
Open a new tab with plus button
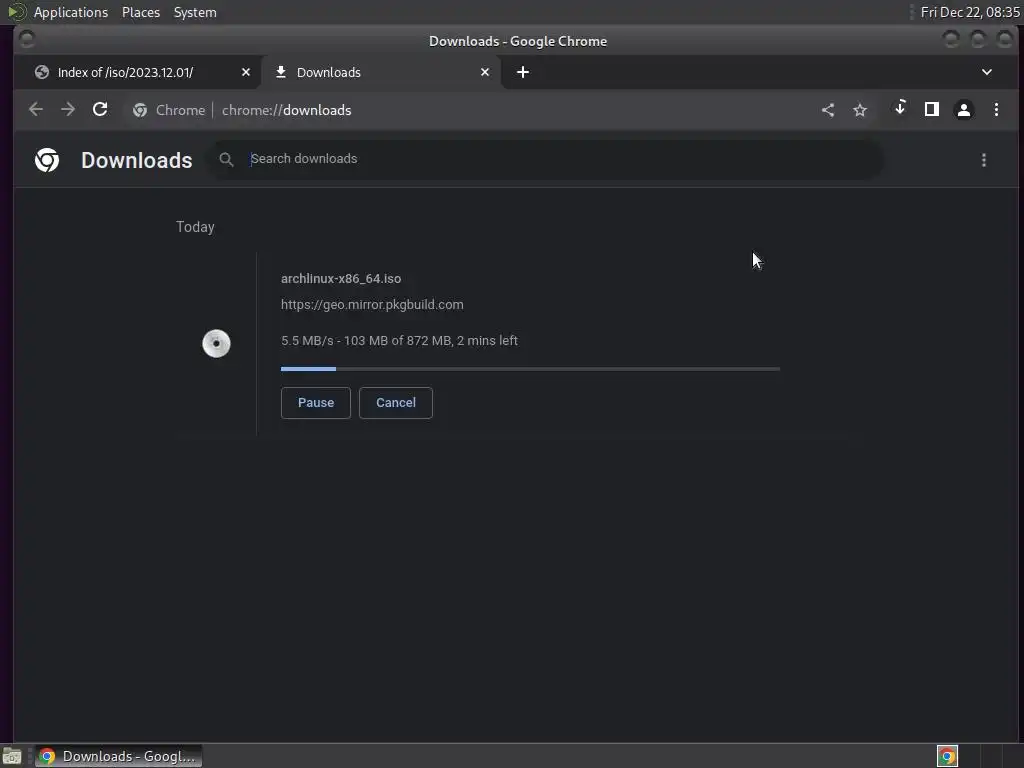tap(522, 72)
